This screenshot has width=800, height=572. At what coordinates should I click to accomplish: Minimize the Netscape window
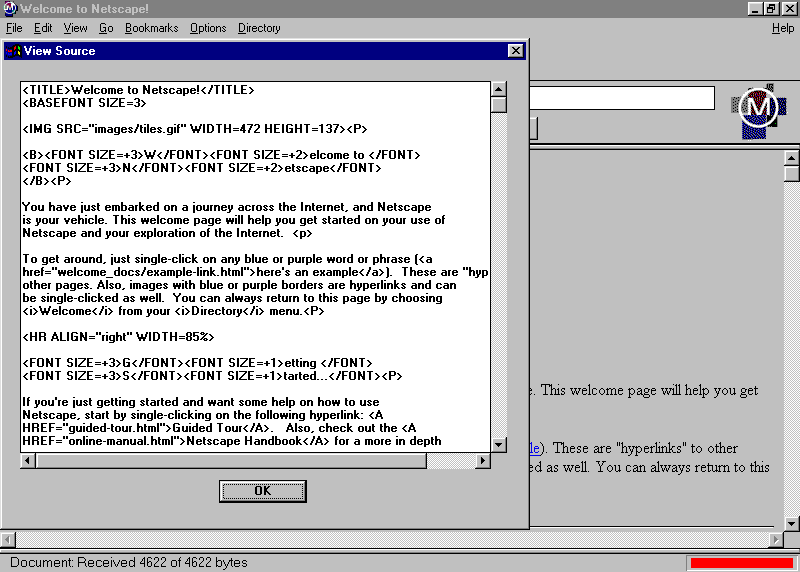(755, 9)
